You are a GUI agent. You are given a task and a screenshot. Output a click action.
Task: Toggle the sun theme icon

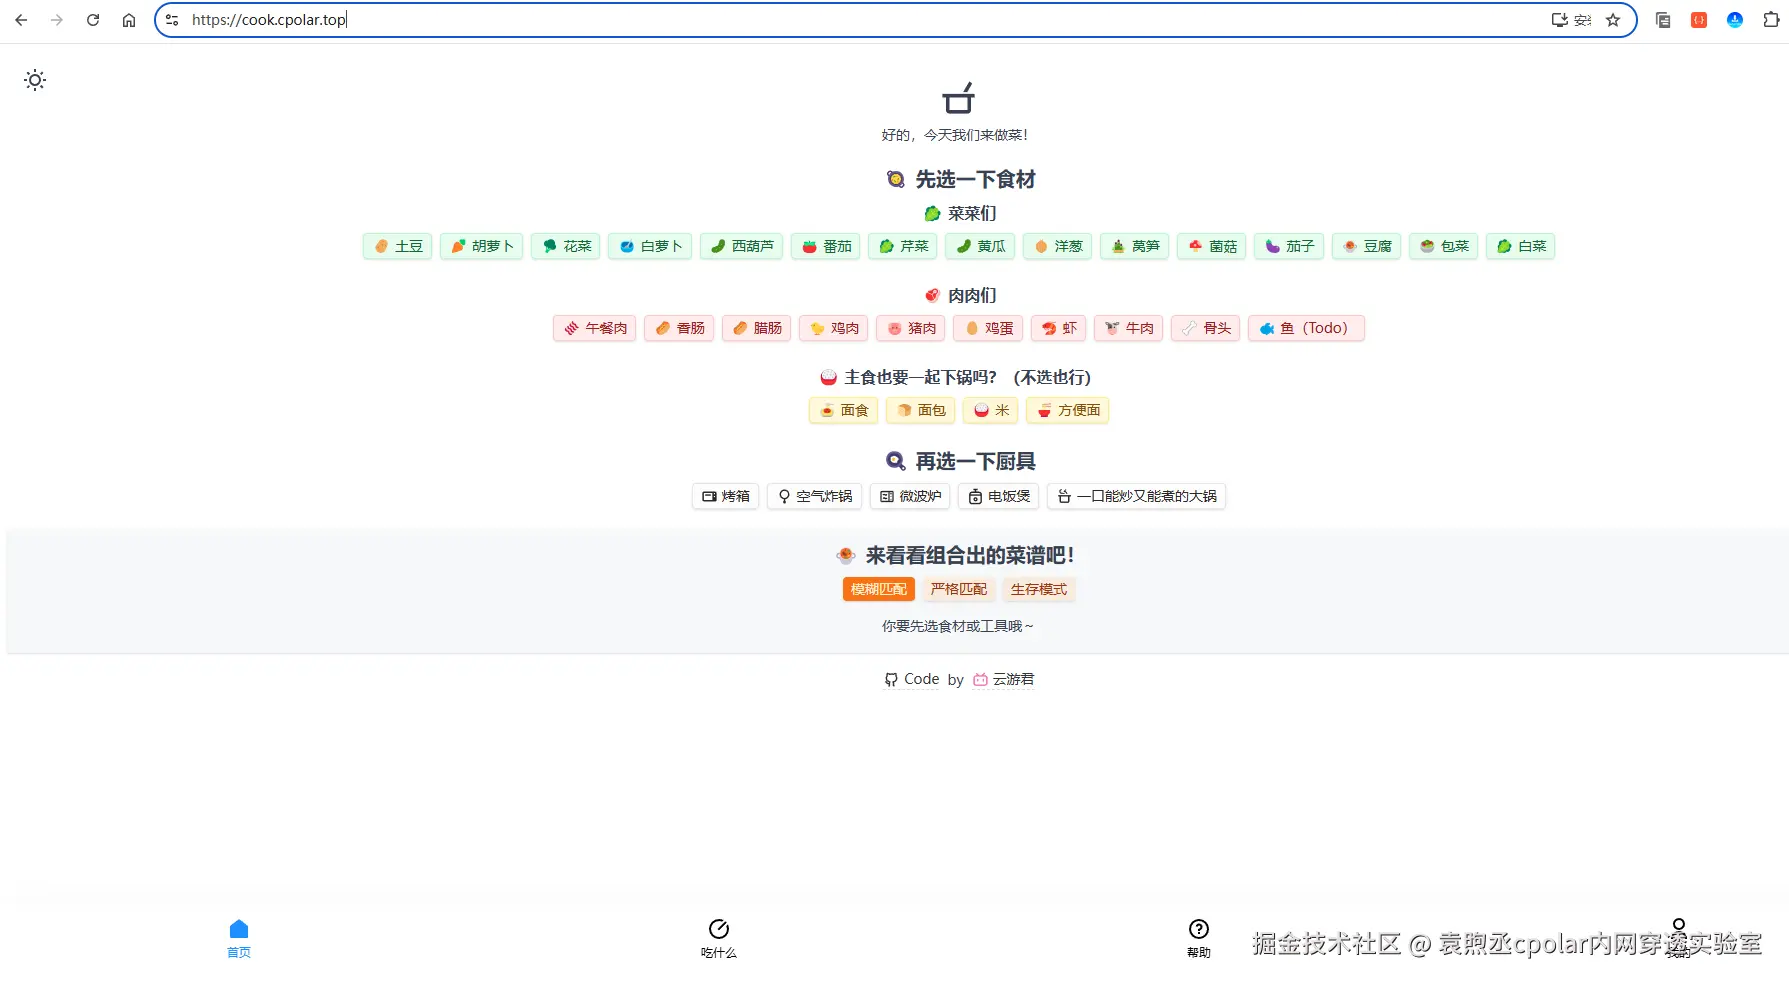coord(35,80)
